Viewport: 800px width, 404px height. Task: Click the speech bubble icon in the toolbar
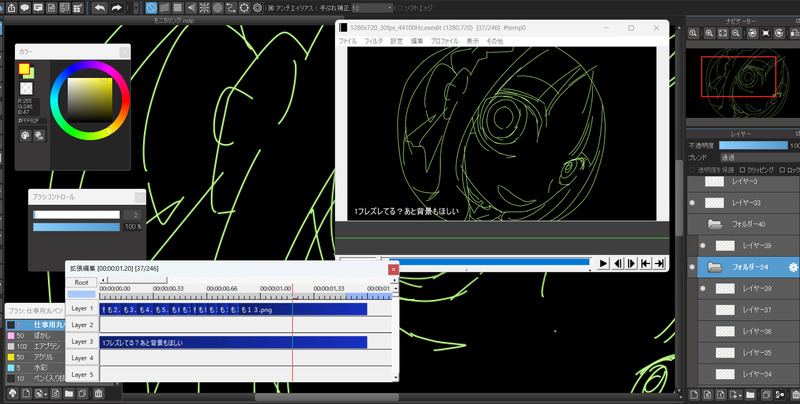[x=24, y=8]
